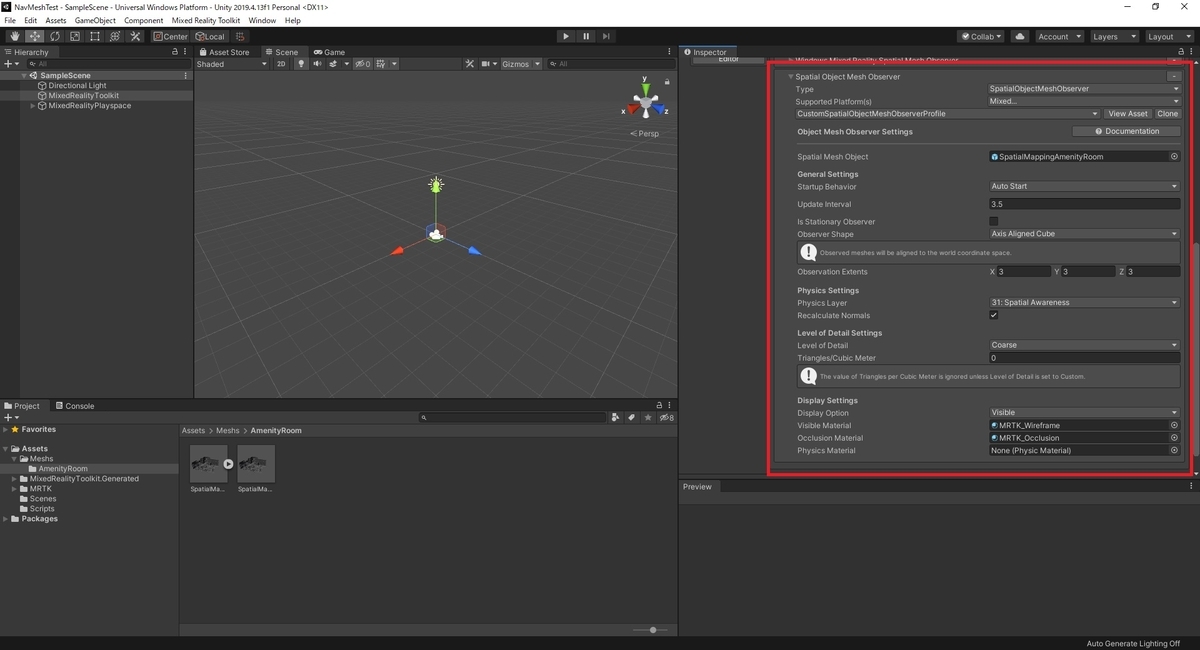
Task: Toggle hidden objects visibility in Scene
Action: coord(362,64)
